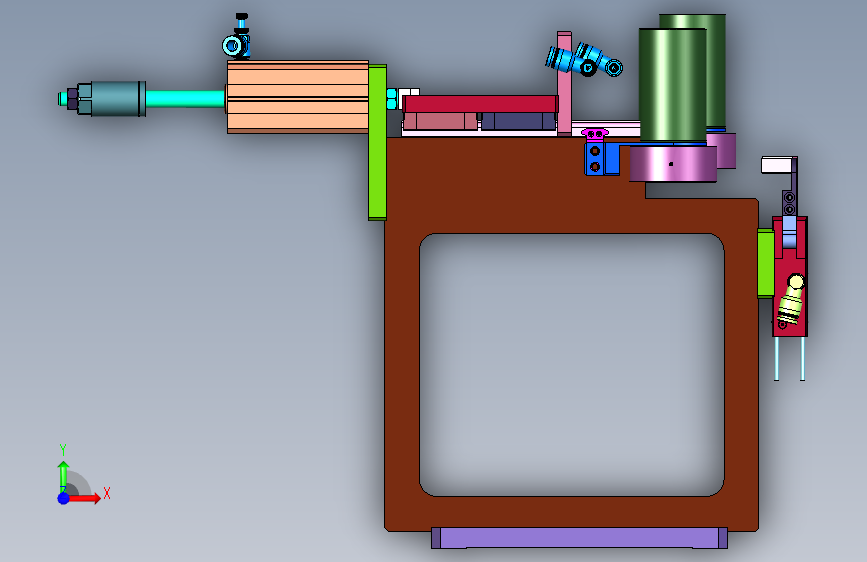
Task: Click the blue Z axis ball of triad
Action: click(x=63, y=498)
